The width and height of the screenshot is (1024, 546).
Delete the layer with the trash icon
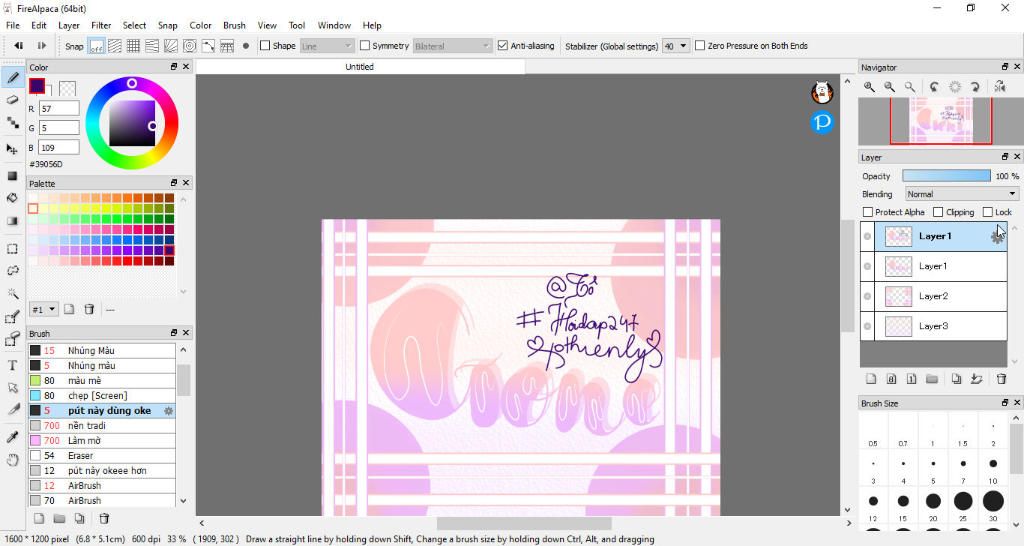pos(1001,379)
